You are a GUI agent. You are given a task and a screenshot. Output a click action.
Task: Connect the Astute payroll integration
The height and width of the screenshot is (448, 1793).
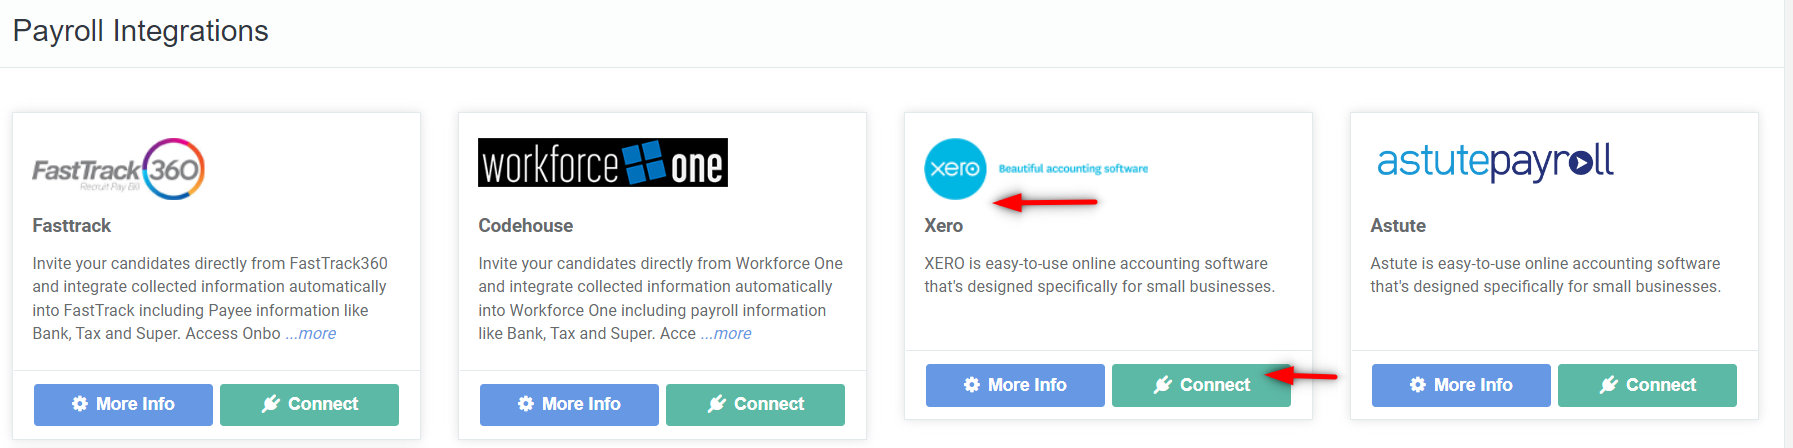click(1647, 385)
